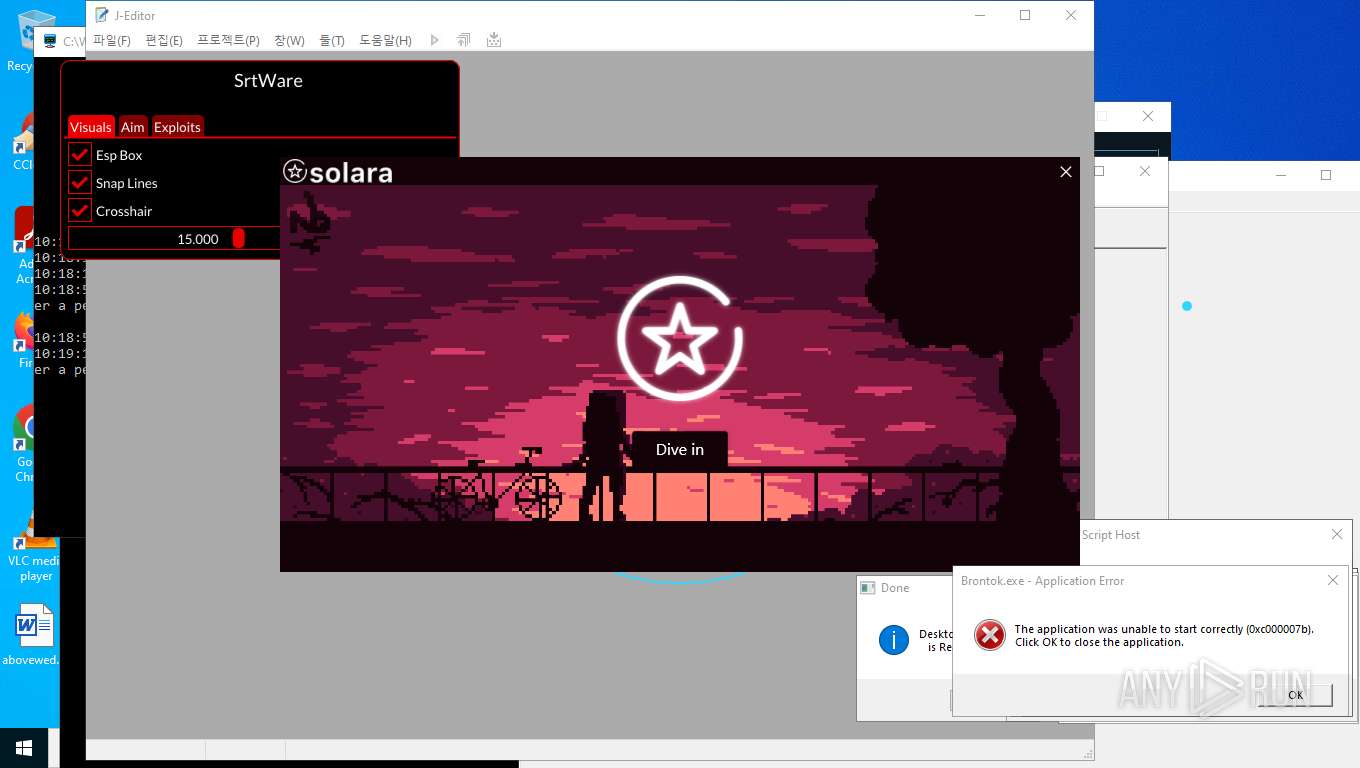1360x768 pixels.
Task: Minimize the J-Editor window
Action: (x=979, y=15)
